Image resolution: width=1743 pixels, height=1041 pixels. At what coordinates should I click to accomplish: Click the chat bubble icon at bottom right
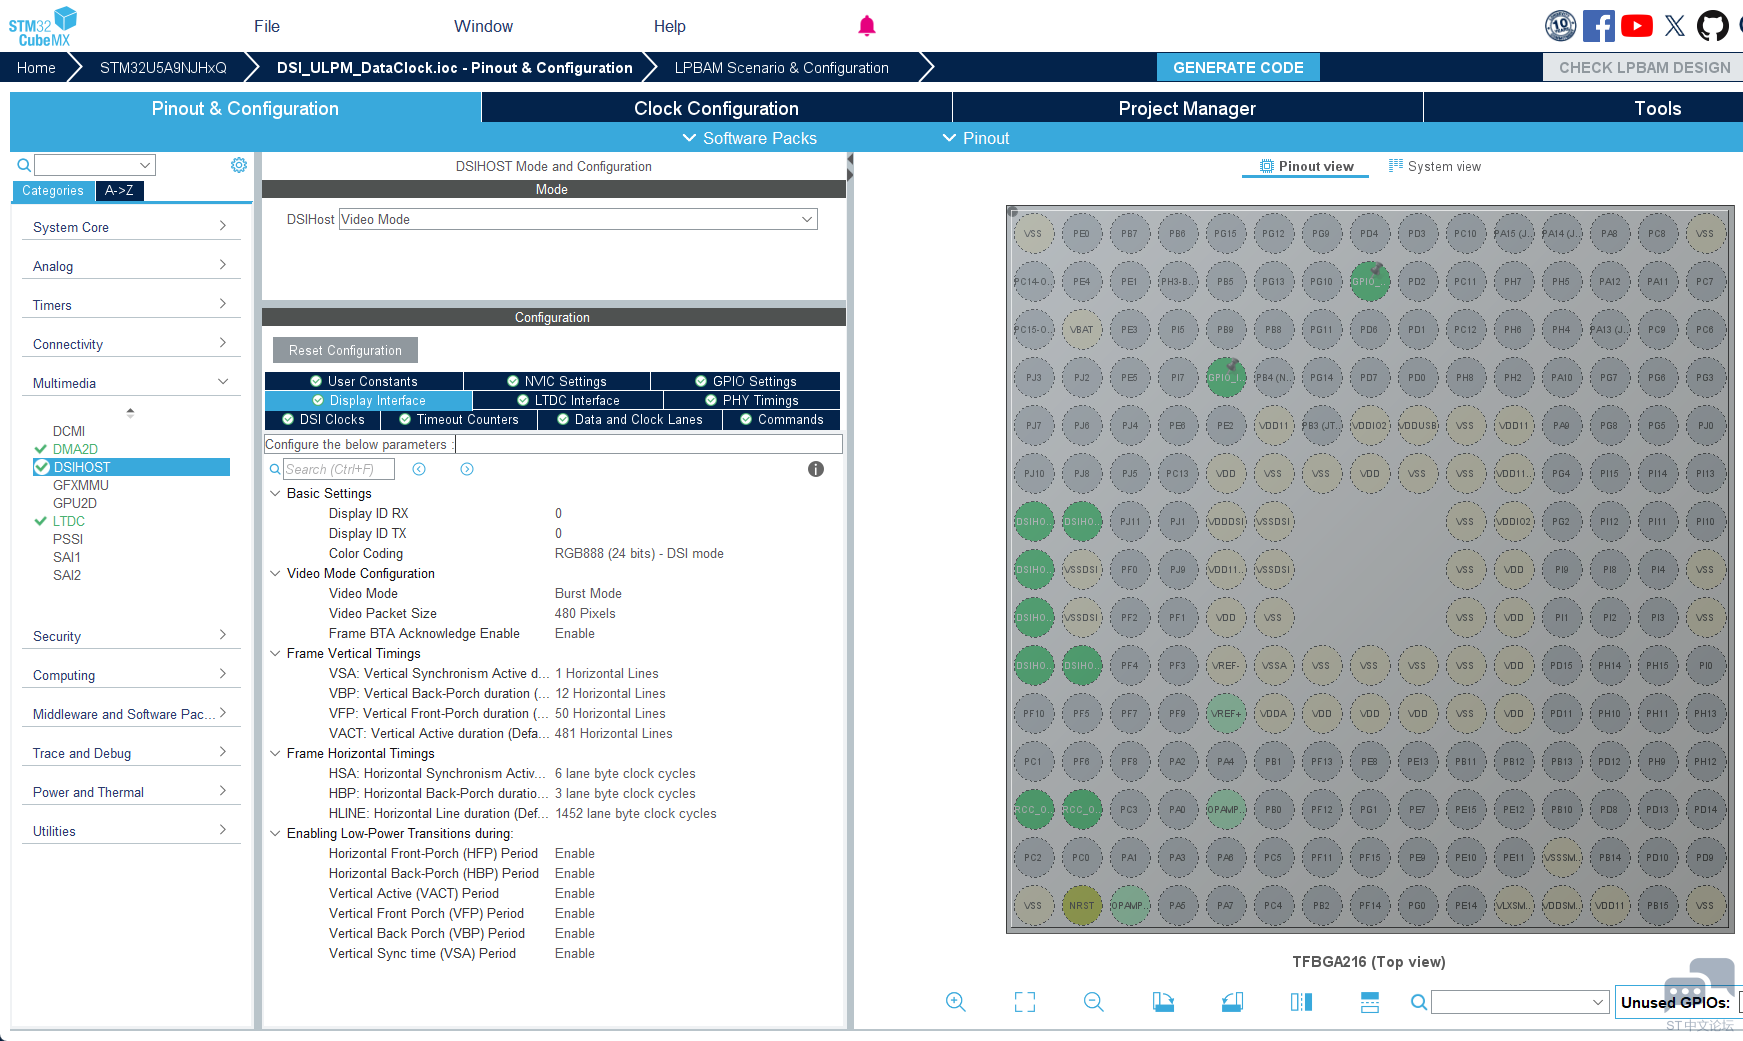point(1698,984)
